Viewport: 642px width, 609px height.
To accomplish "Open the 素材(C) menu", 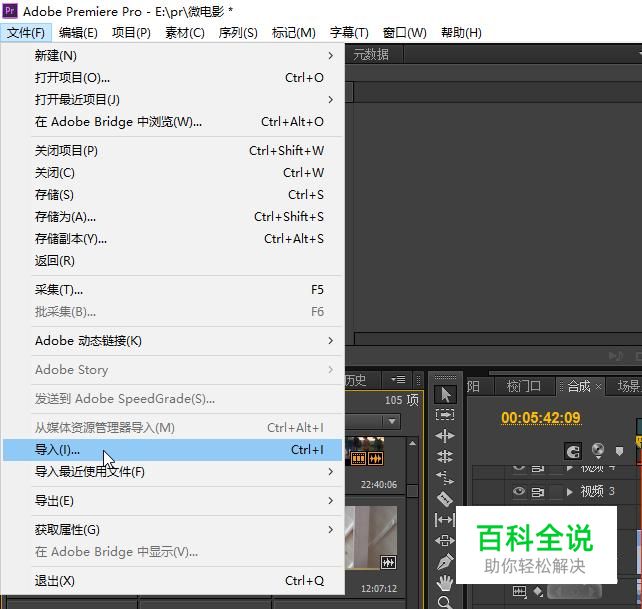I will [185, 33].
